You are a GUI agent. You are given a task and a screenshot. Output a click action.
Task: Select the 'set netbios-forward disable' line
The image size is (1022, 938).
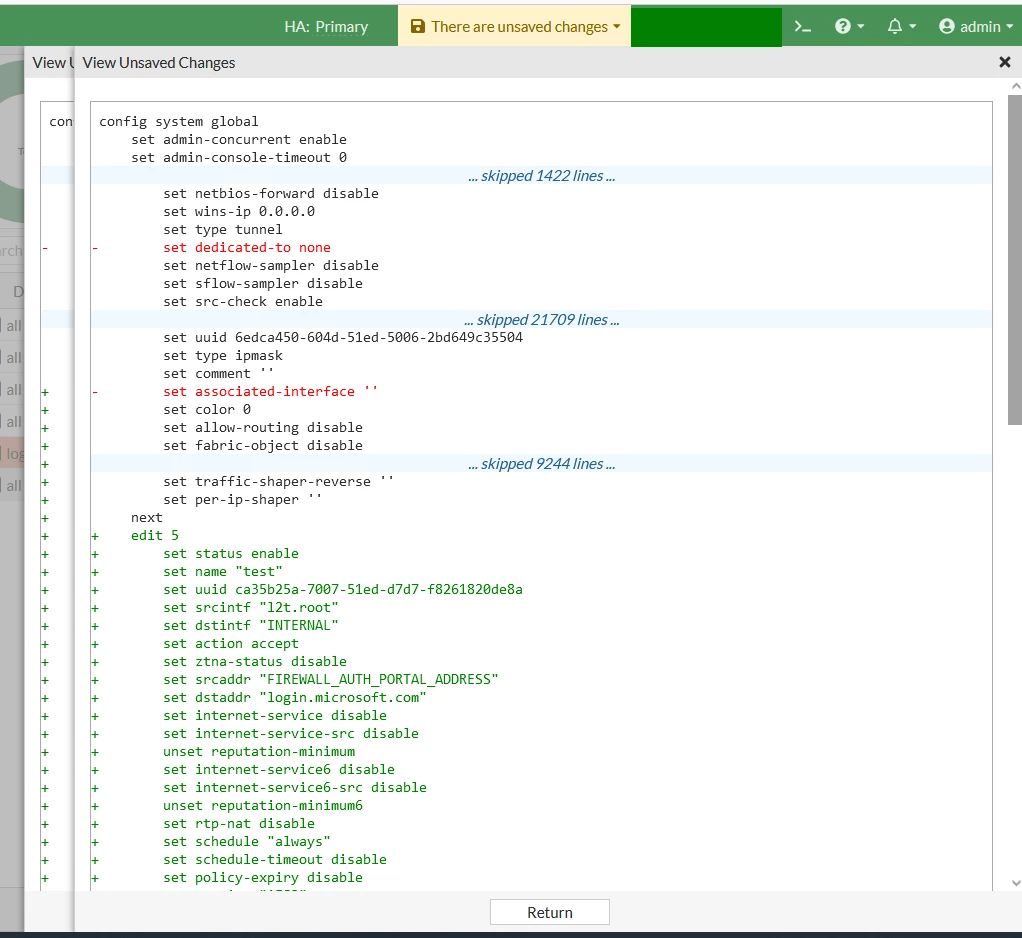pos(270,193)
